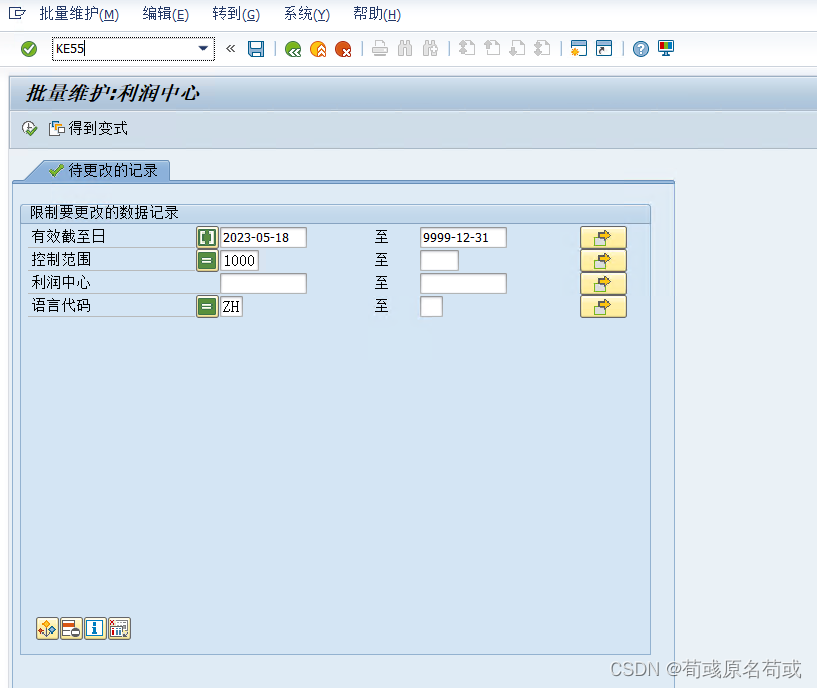Open the 转到(G) menu

tap(236, 14)
